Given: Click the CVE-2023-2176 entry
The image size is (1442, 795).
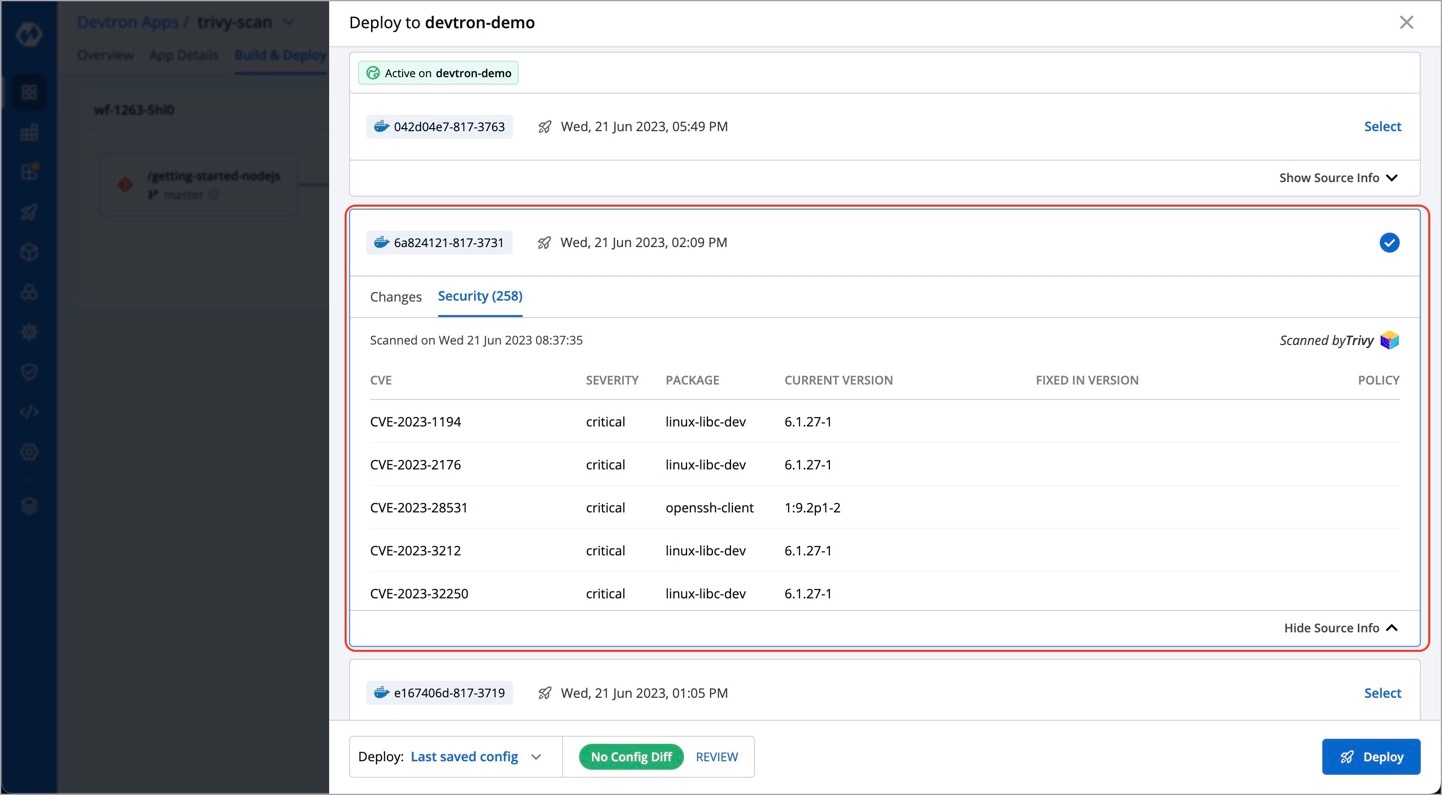Looking at the screenshot, I should (415, 465).
